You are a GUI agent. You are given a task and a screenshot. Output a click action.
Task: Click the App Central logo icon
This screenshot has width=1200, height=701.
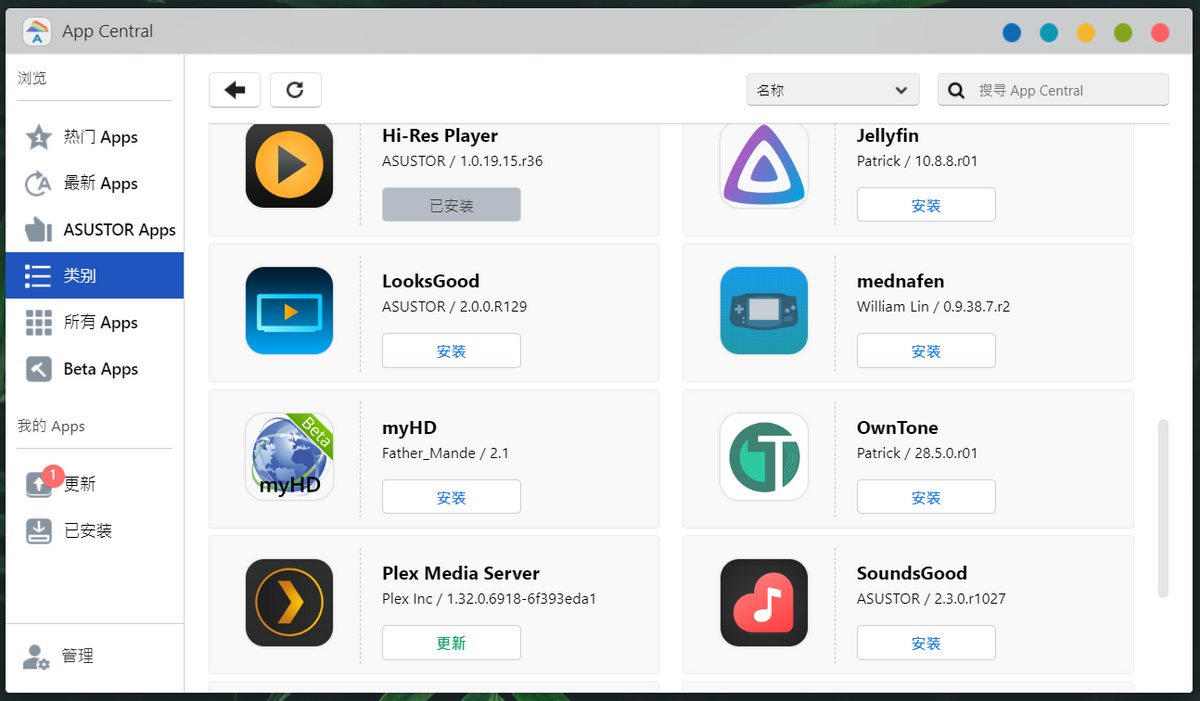37,31
